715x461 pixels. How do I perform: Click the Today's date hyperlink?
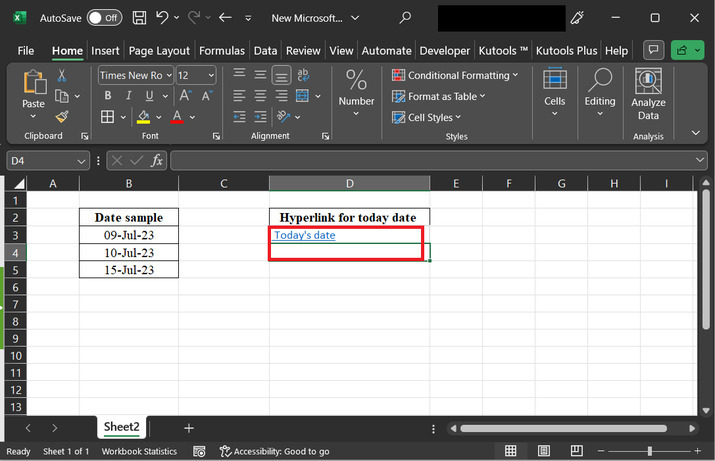(305, 235)
